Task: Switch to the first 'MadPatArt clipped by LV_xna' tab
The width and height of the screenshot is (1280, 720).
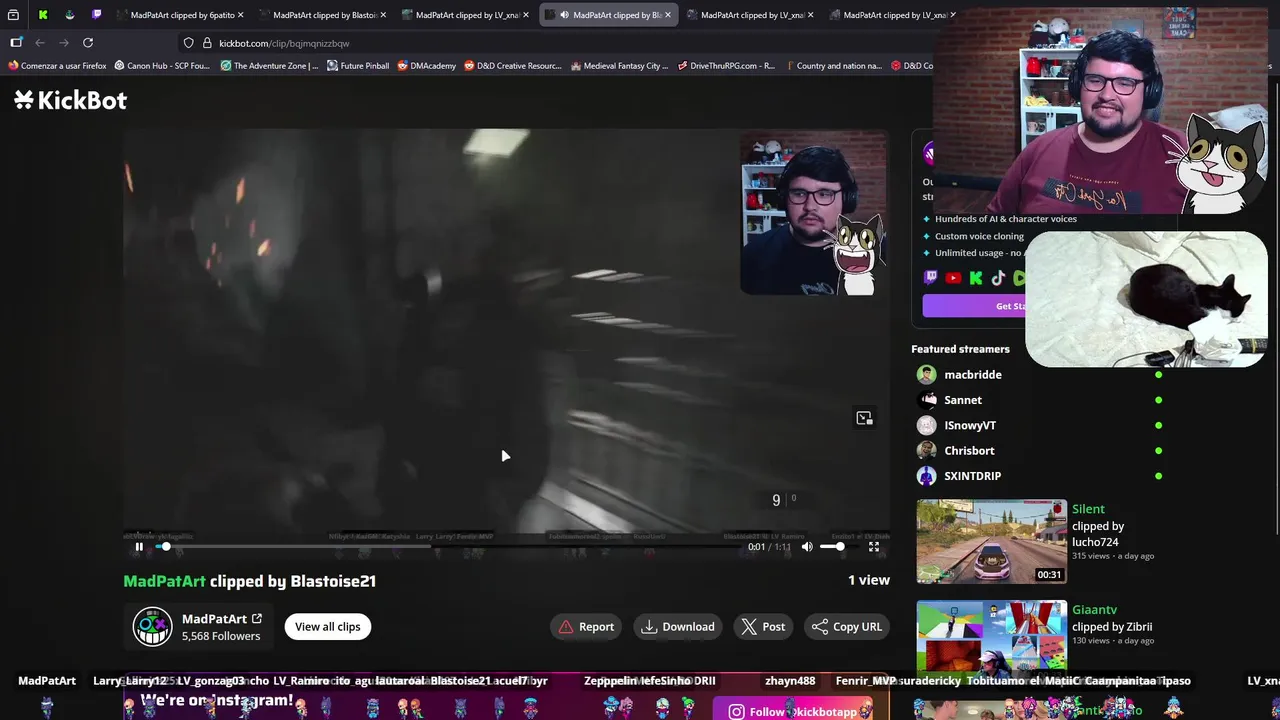Action: click(x=468, y=15)
